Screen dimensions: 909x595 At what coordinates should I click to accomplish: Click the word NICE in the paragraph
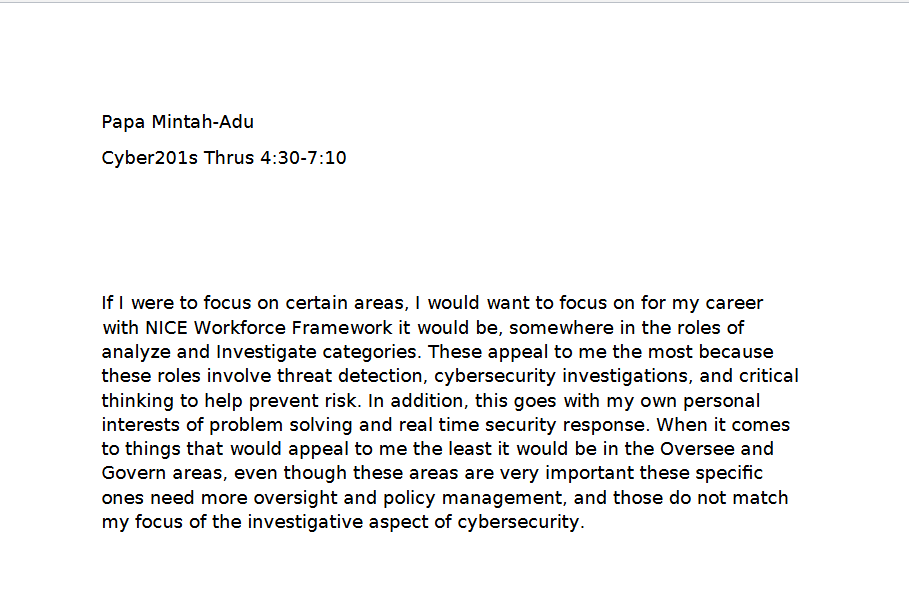click(166, 328)
